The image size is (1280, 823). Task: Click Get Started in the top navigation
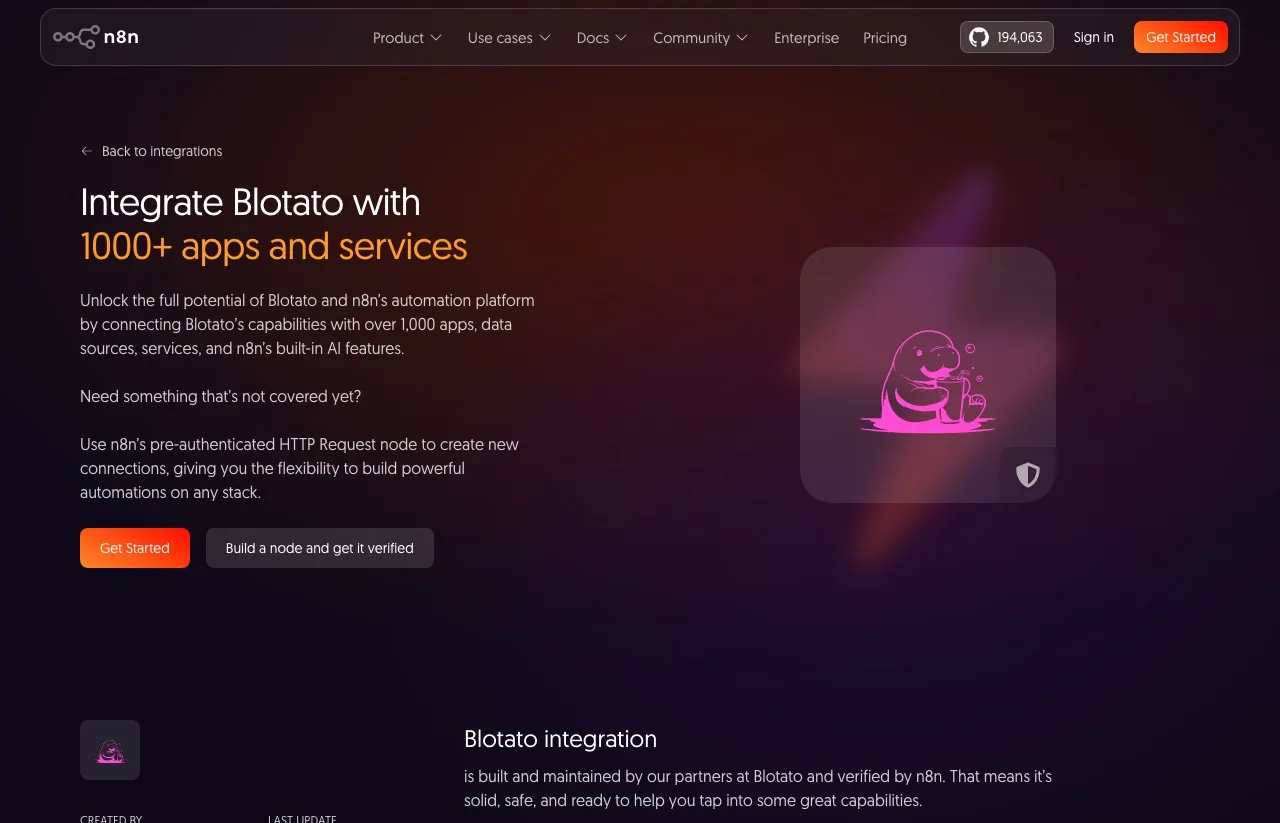pos(1181,37)
